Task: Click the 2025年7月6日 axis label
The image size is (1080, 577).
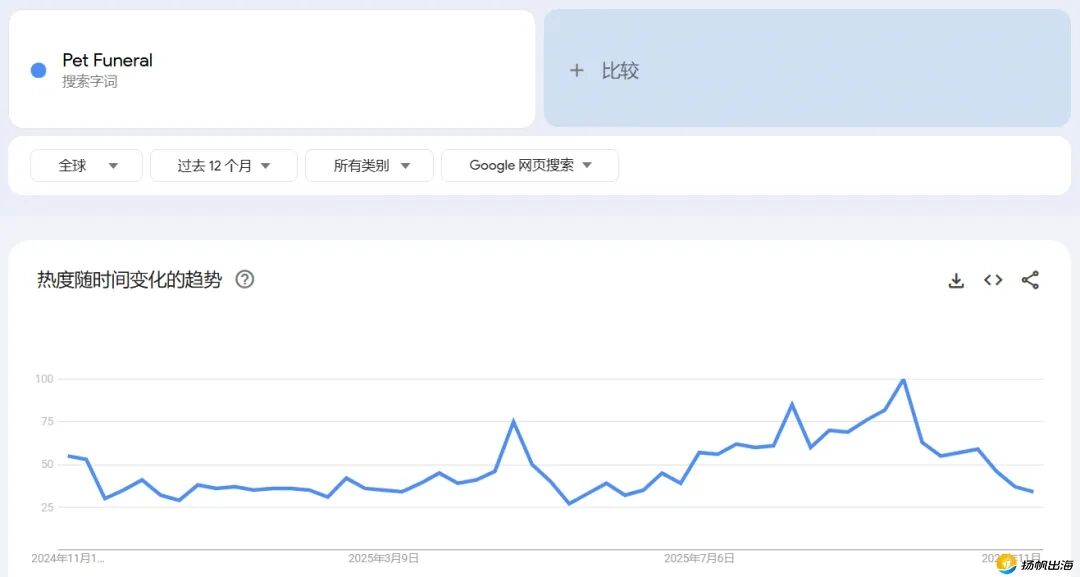Action: pyautogui.click(x=700, y=558)
